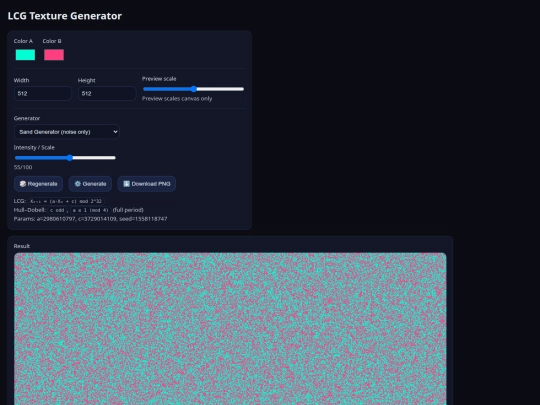
Task: Click the Regenerate button
Action: point(38,184)
